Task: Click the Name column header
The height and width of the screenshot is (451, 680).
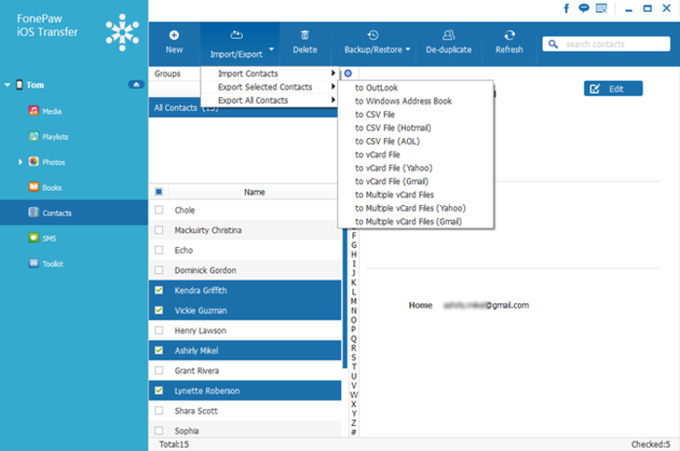Action: pos(254,192)
